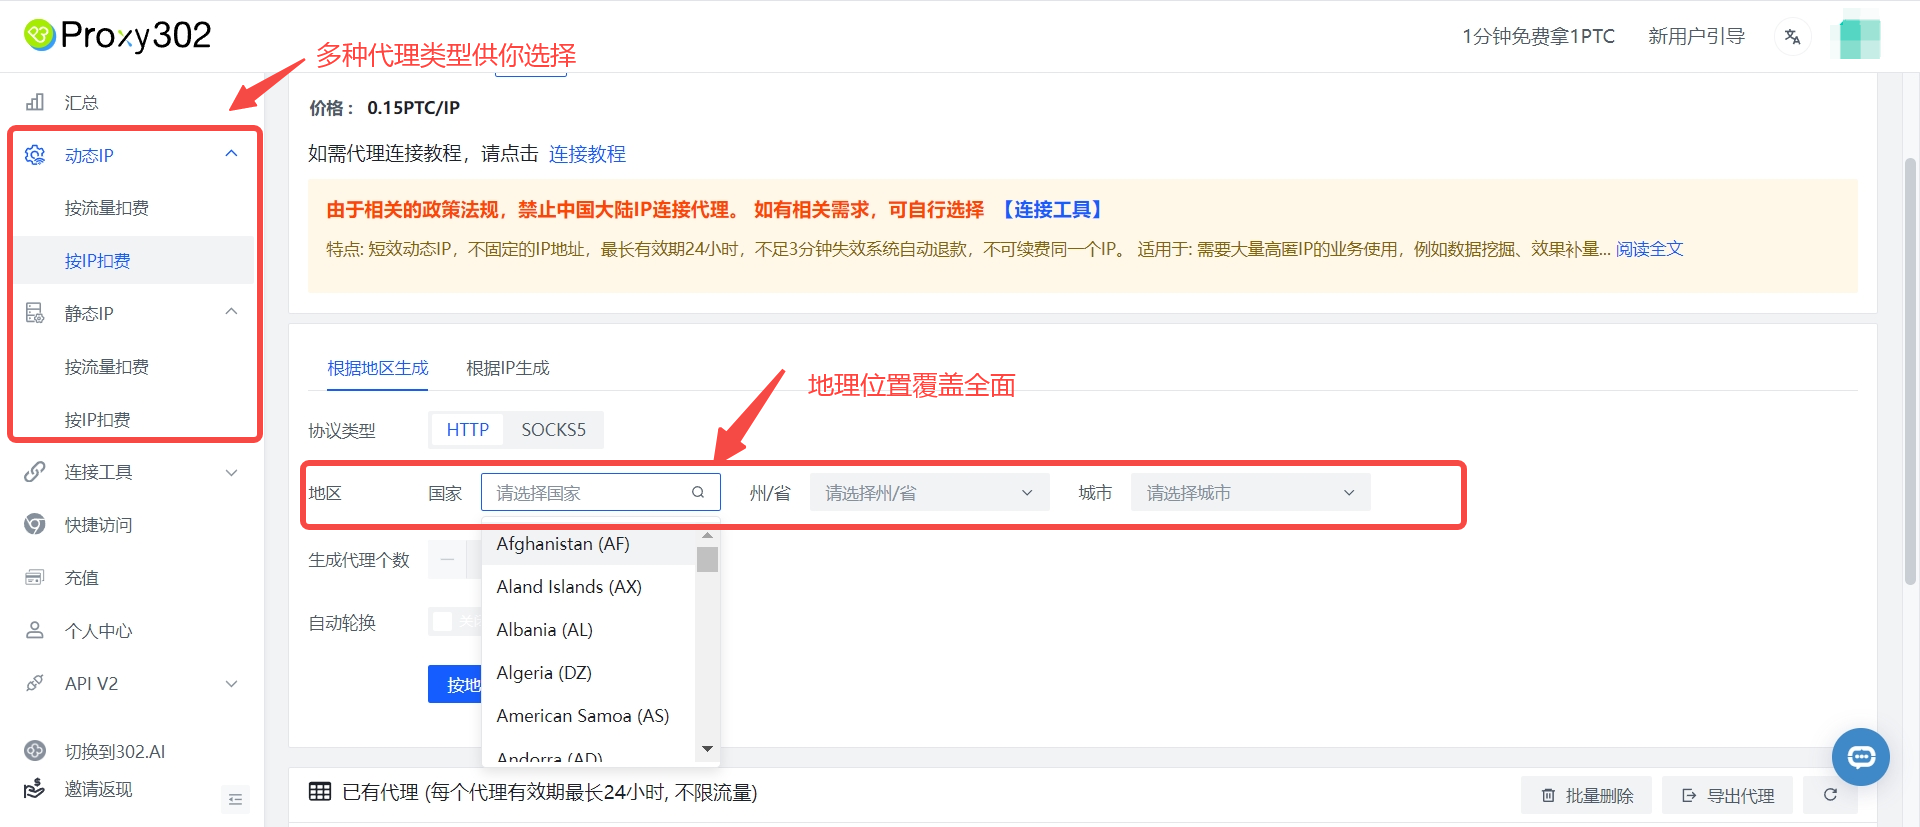Screen dimensions: 1920x827
Task: Click the 充值 card icon
Action: click(35, 577)
